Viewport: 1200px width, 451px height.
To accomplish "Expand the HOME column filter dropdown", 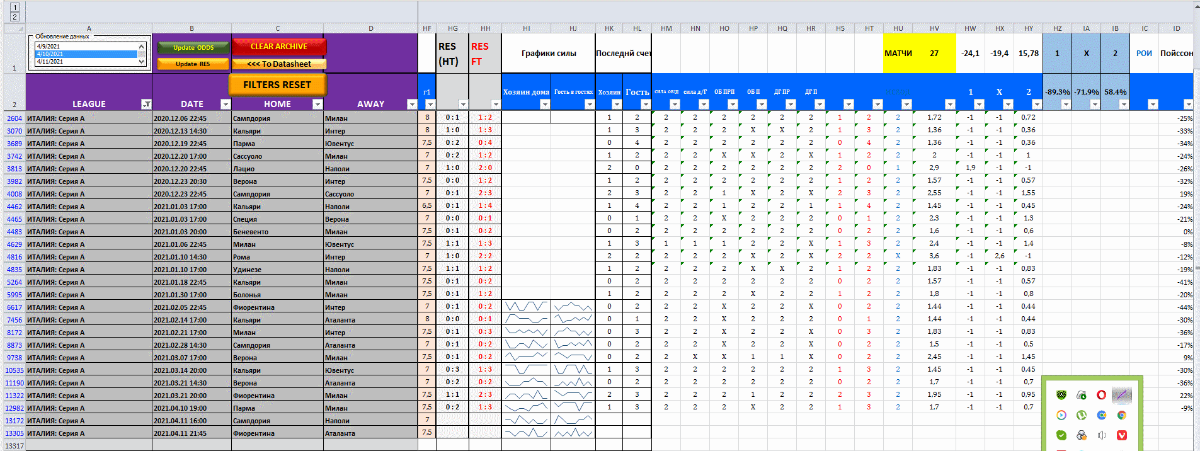I will click(314, 104).
